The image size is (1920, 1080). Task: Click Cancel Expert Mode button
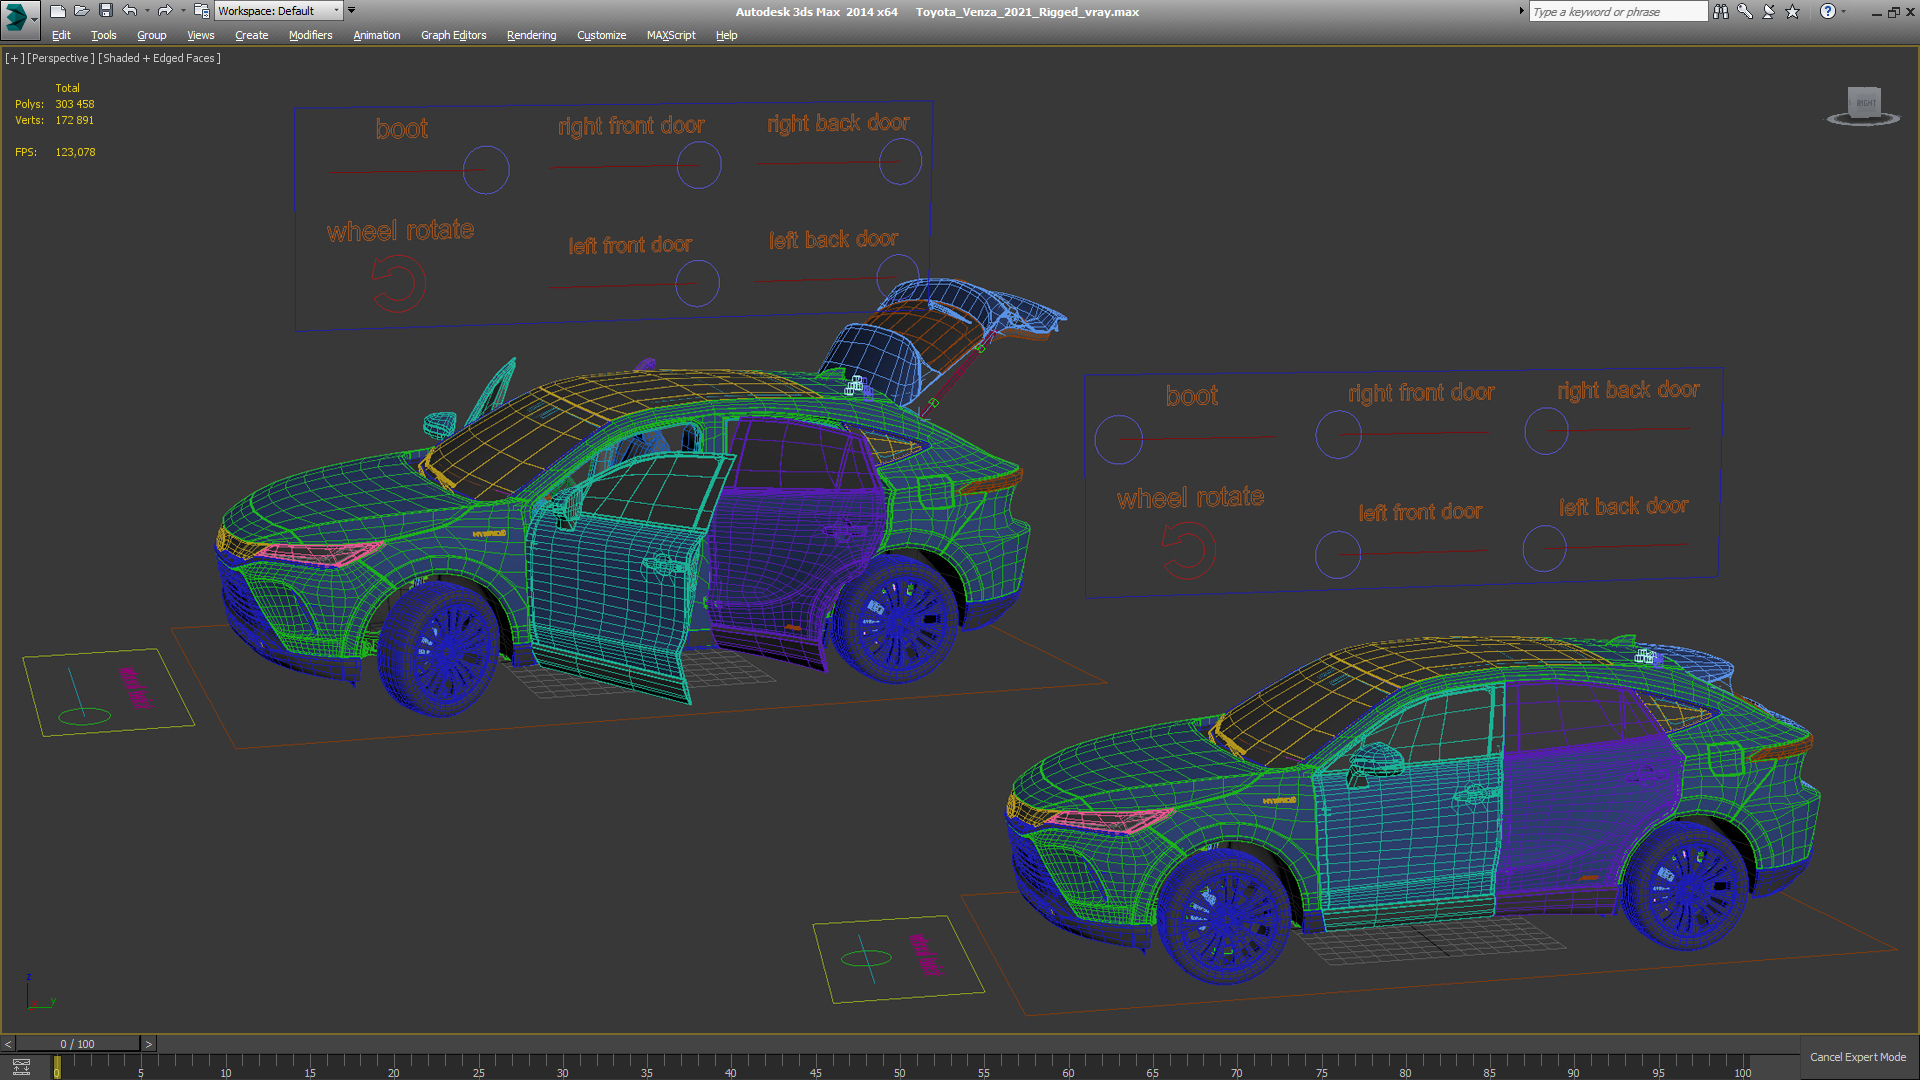(1858, 1057)
